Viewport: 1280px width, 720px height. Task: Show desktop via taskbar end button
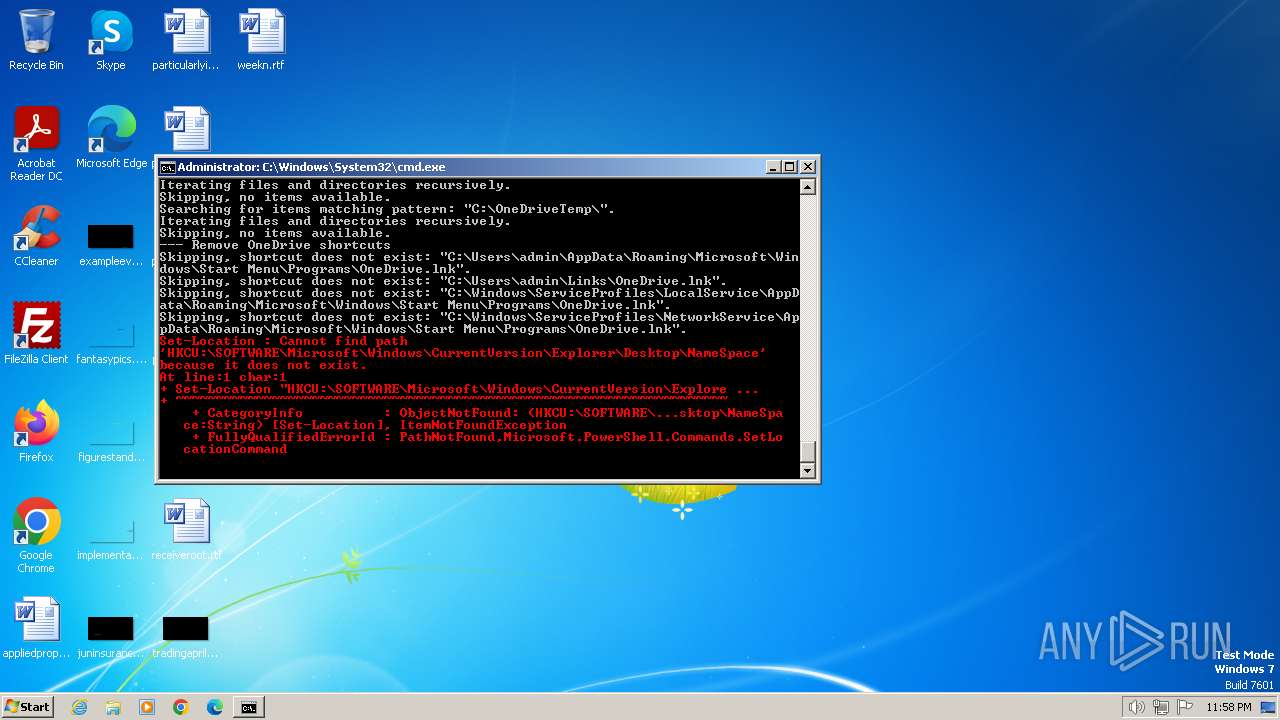1269,707
